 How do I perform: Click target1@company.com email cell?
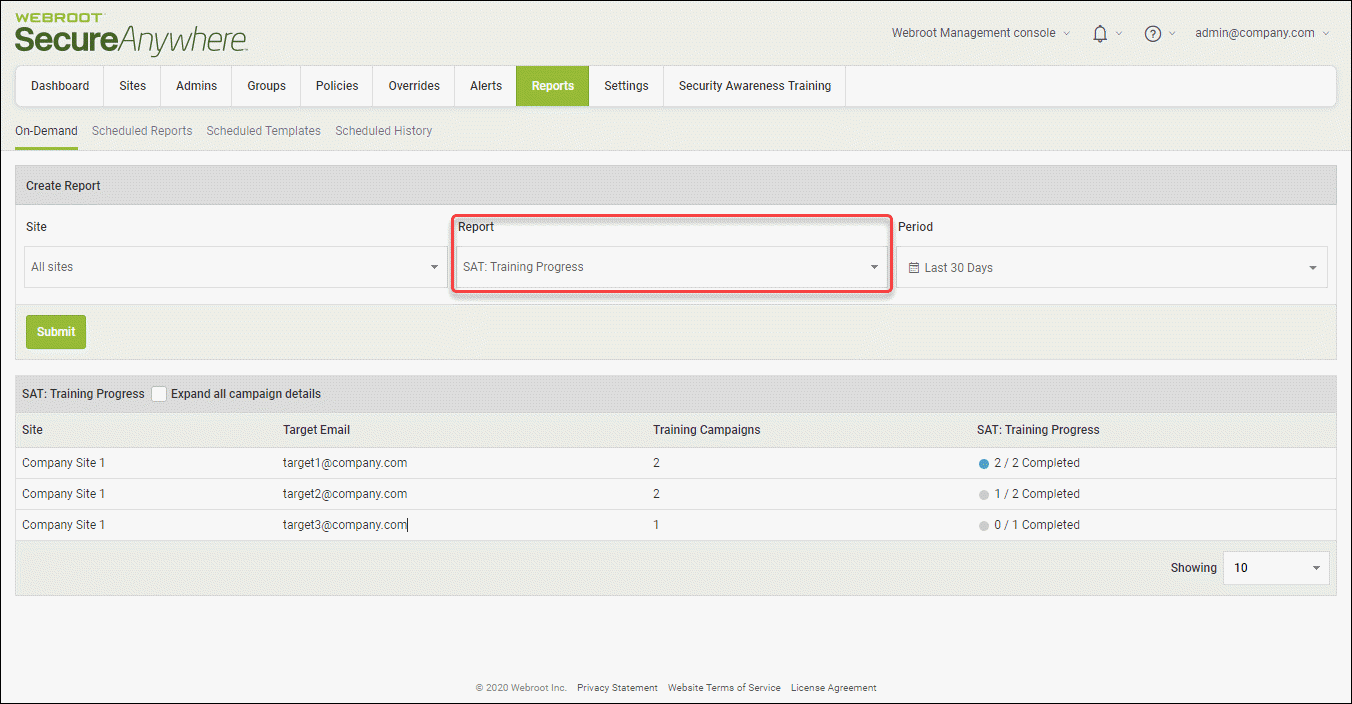click(x=345, y=463)
